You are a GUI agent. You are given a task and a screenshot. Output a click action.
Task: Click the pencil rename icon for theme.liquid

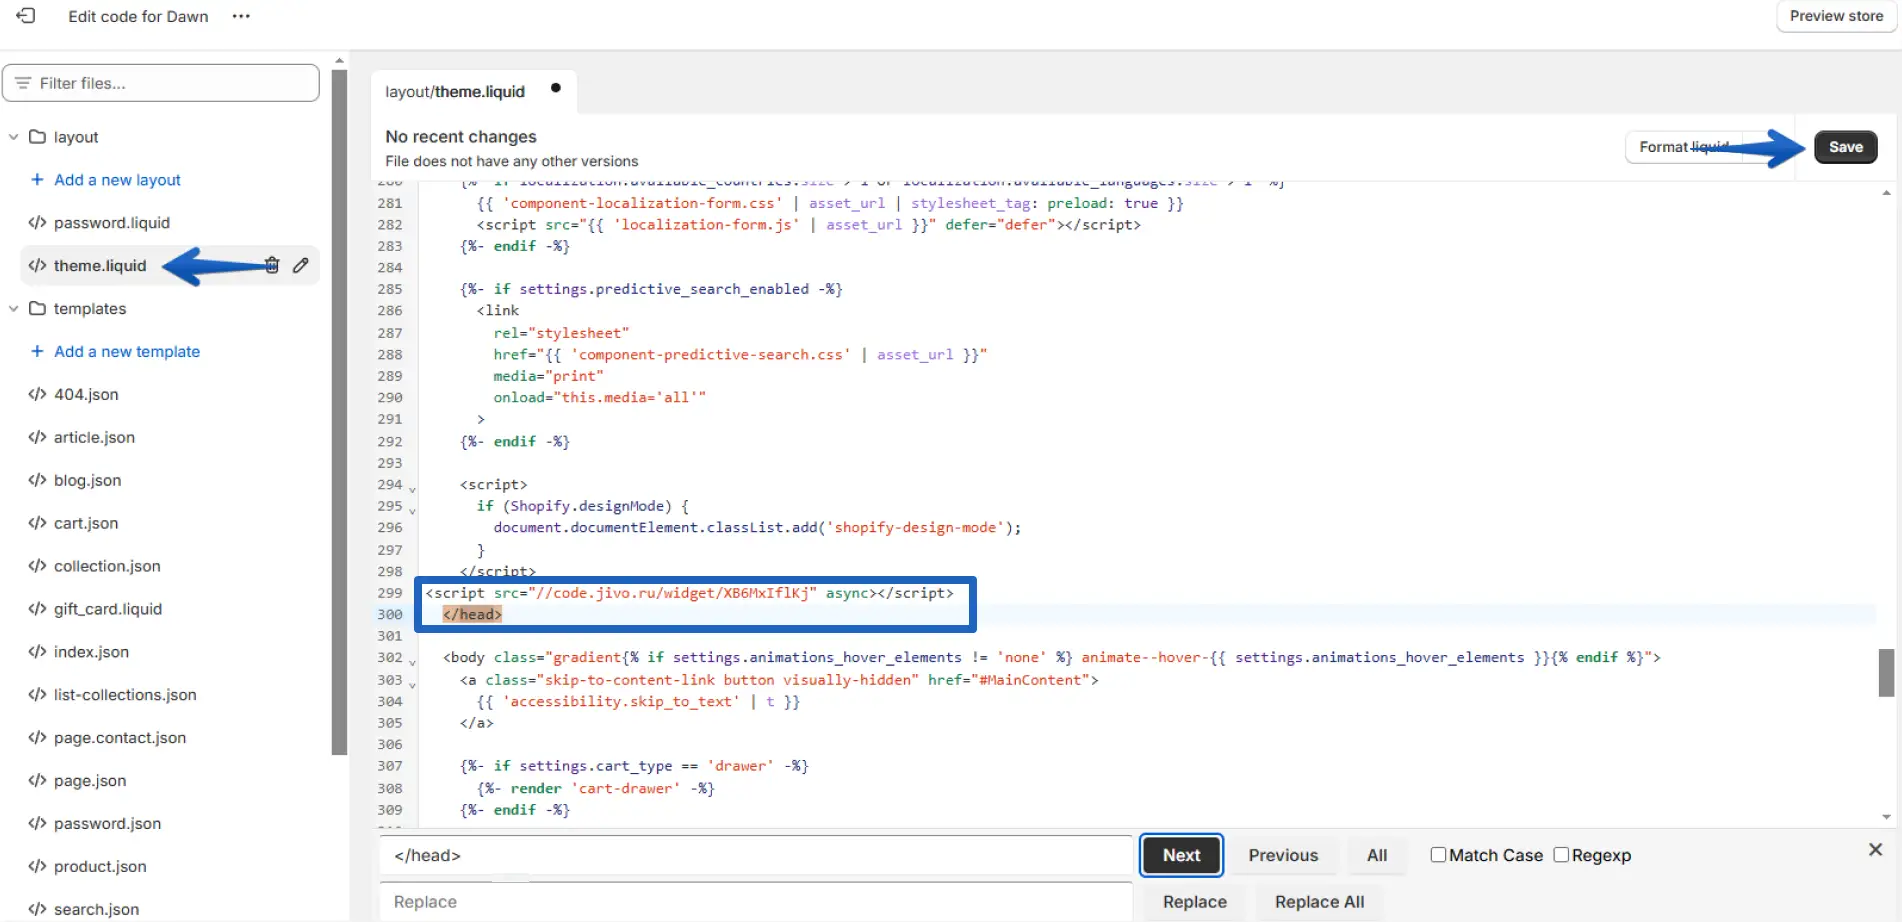click(x=301, y=265)
